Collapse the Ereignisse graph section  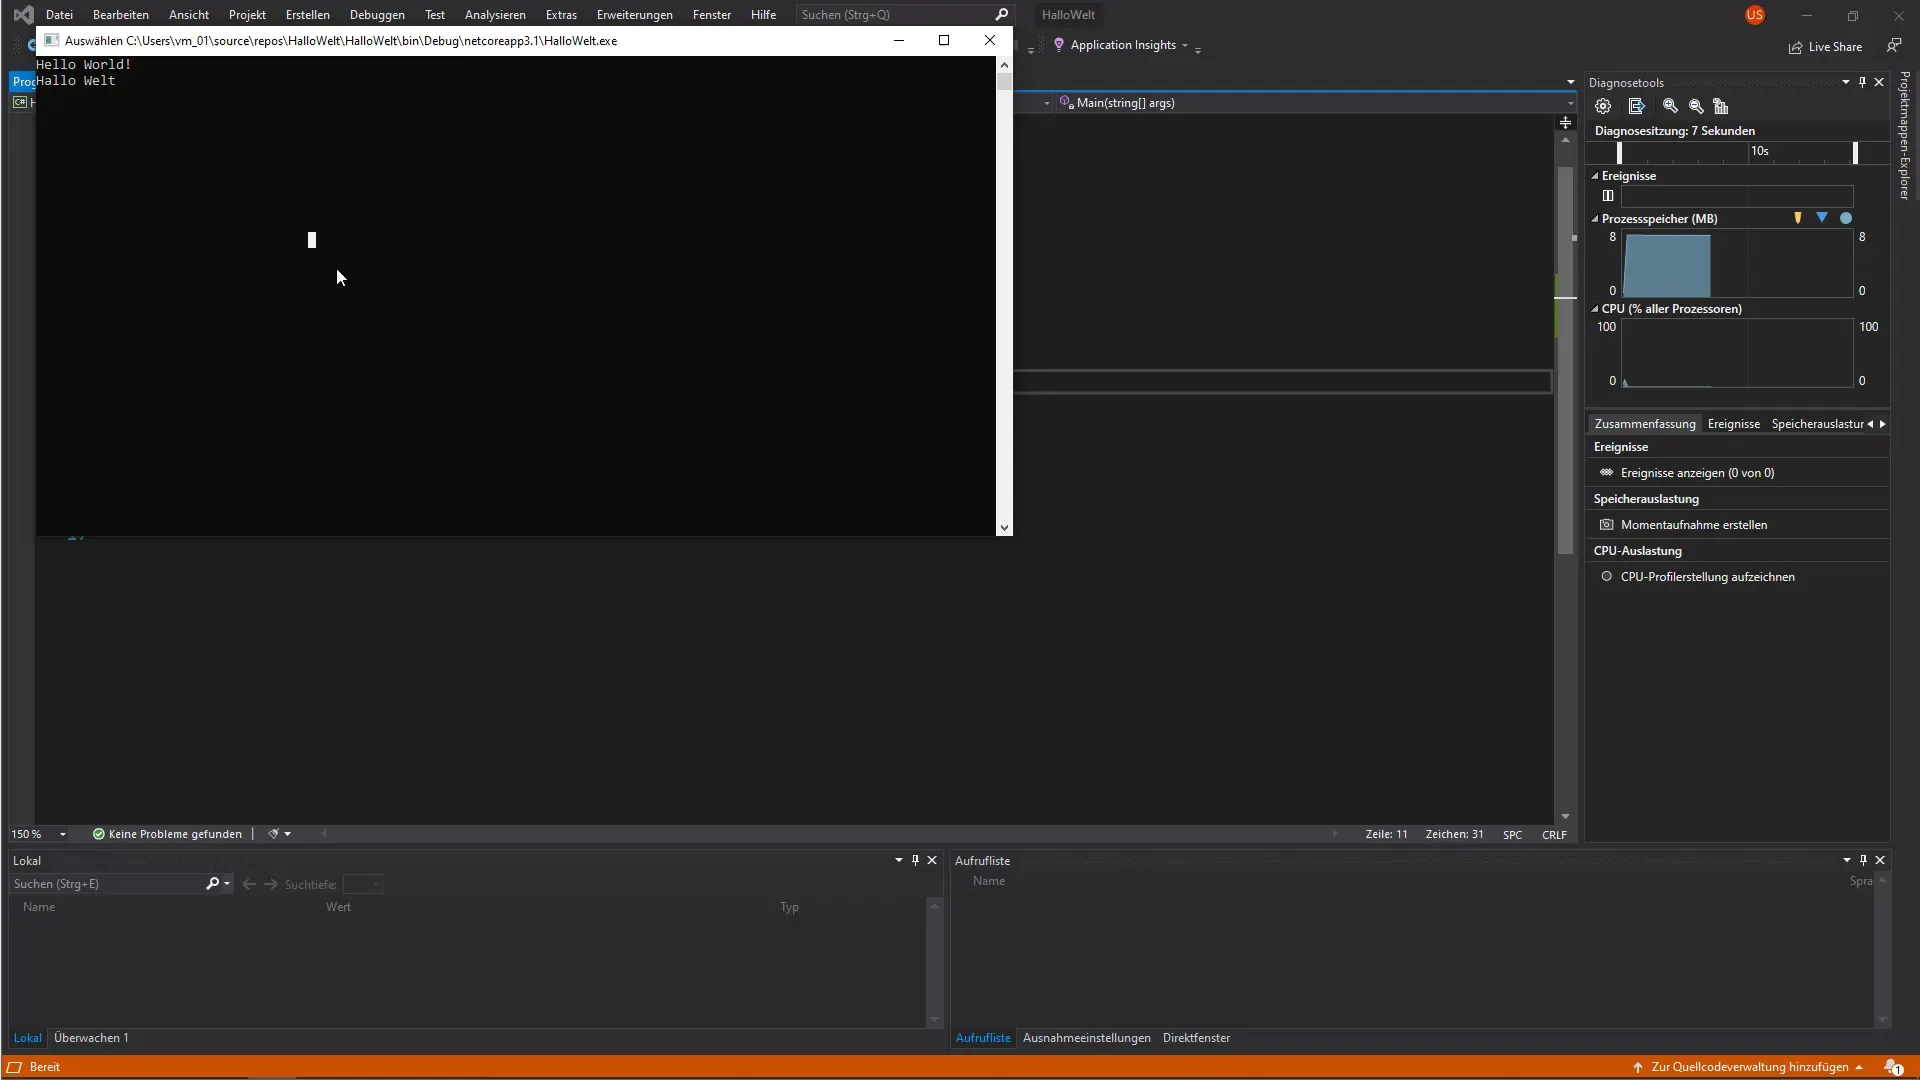click(1595, 176)
